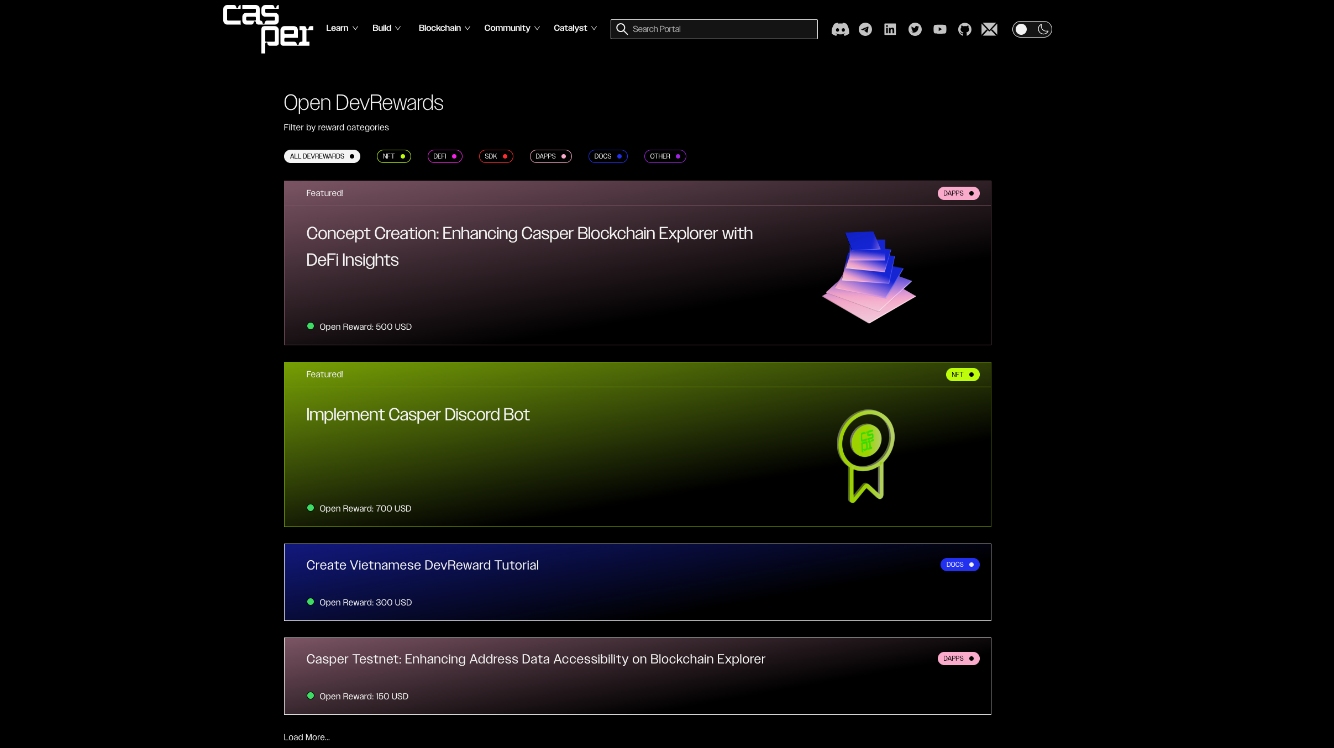Viewport: 1334px width, 748px height.
Task: Select the purple OTHER category filter
Action: (x=665, y=156)
